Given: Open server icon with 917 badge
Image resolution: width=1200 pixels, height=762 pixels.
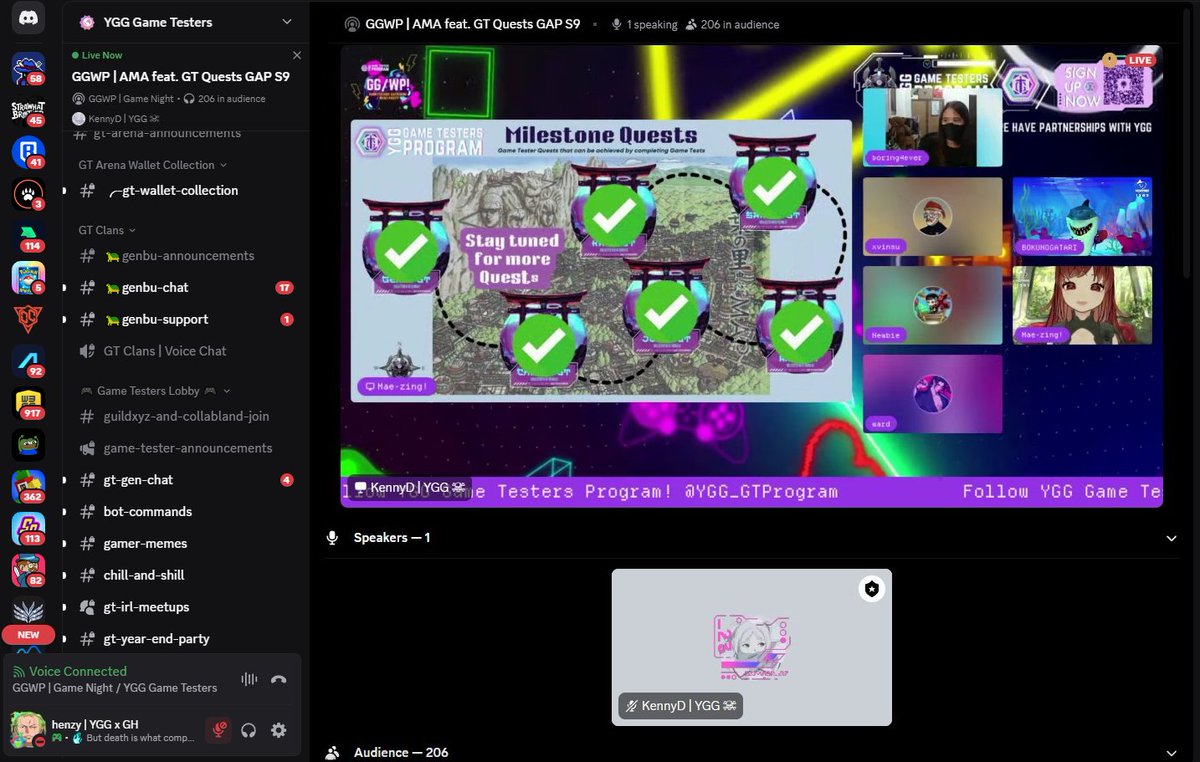Looking at the screenshot, I should [x=28, y=403].
